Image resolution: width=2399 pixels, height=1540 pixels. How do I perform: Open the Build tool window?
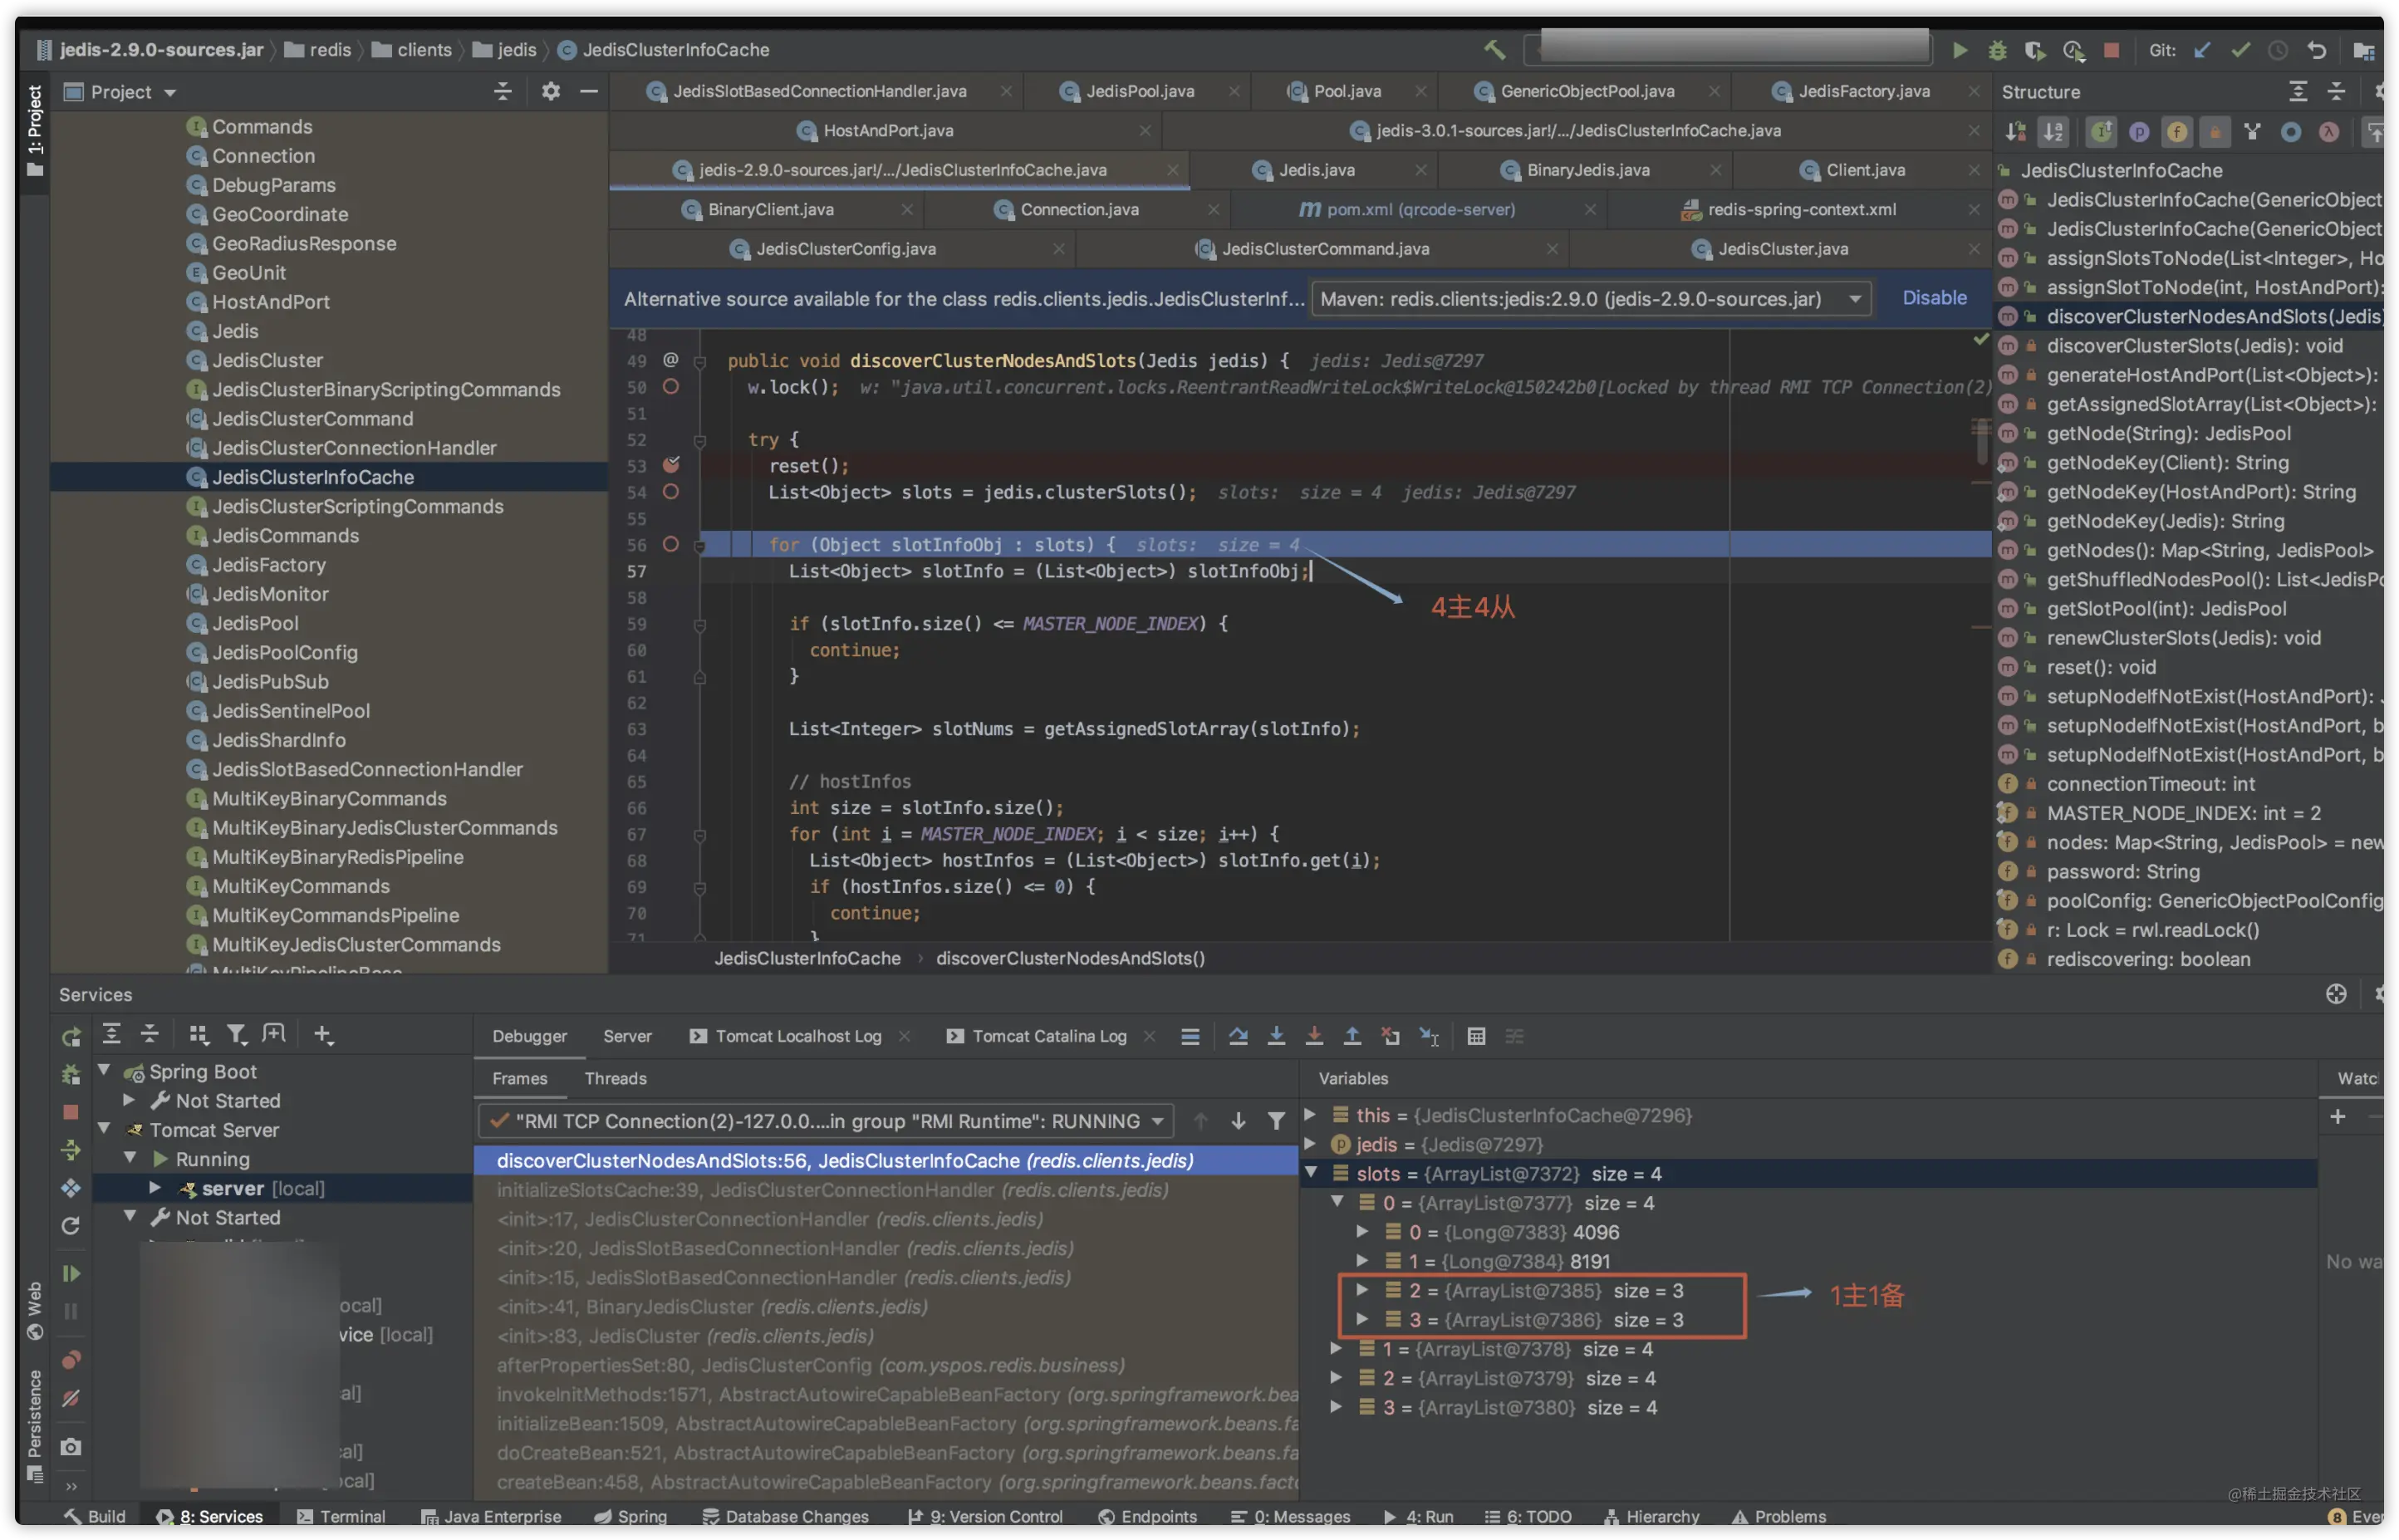pyautogui.click(x=95, y=1516)
